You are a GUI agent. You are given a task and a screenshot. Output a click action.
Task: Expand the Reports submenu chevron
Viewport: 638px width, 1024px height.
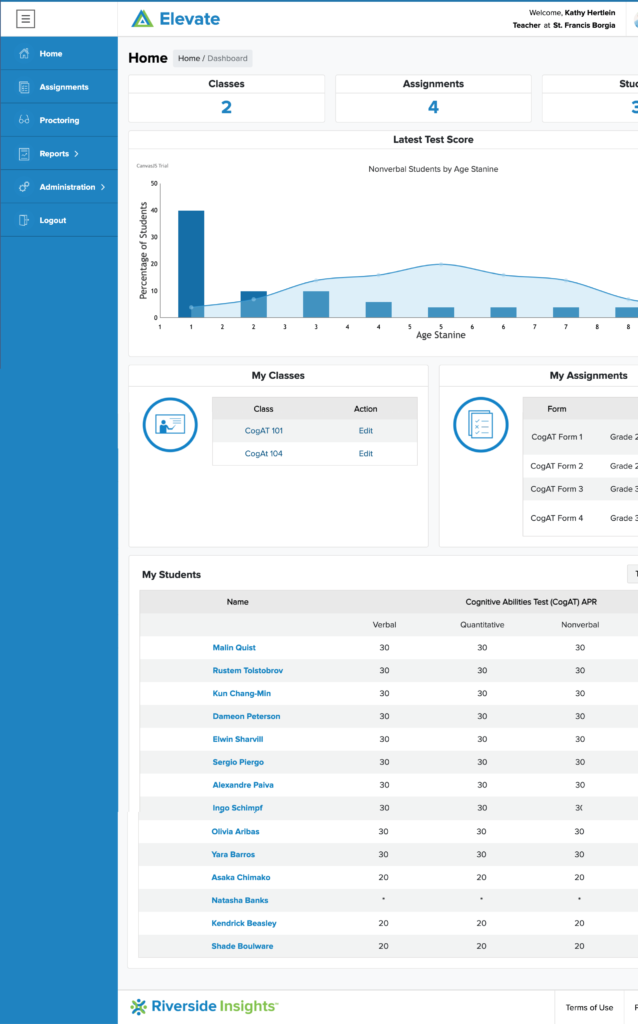(76, 153)
